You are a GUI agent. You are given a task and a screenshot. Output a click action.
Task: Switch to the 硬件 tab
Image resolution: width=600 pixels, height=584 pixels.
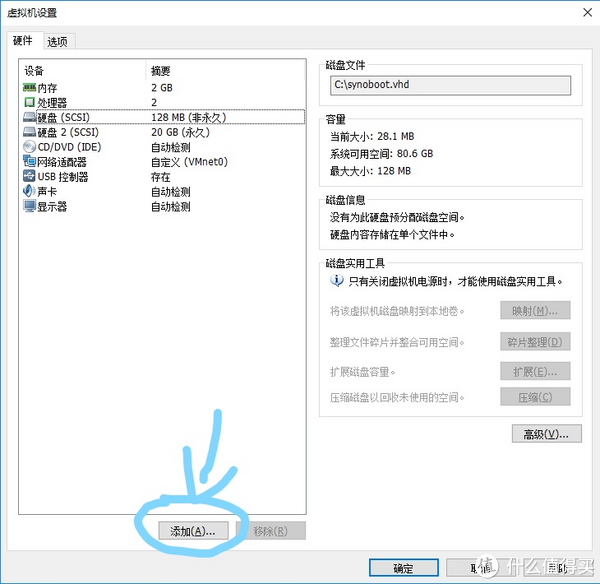click(23, 41)
